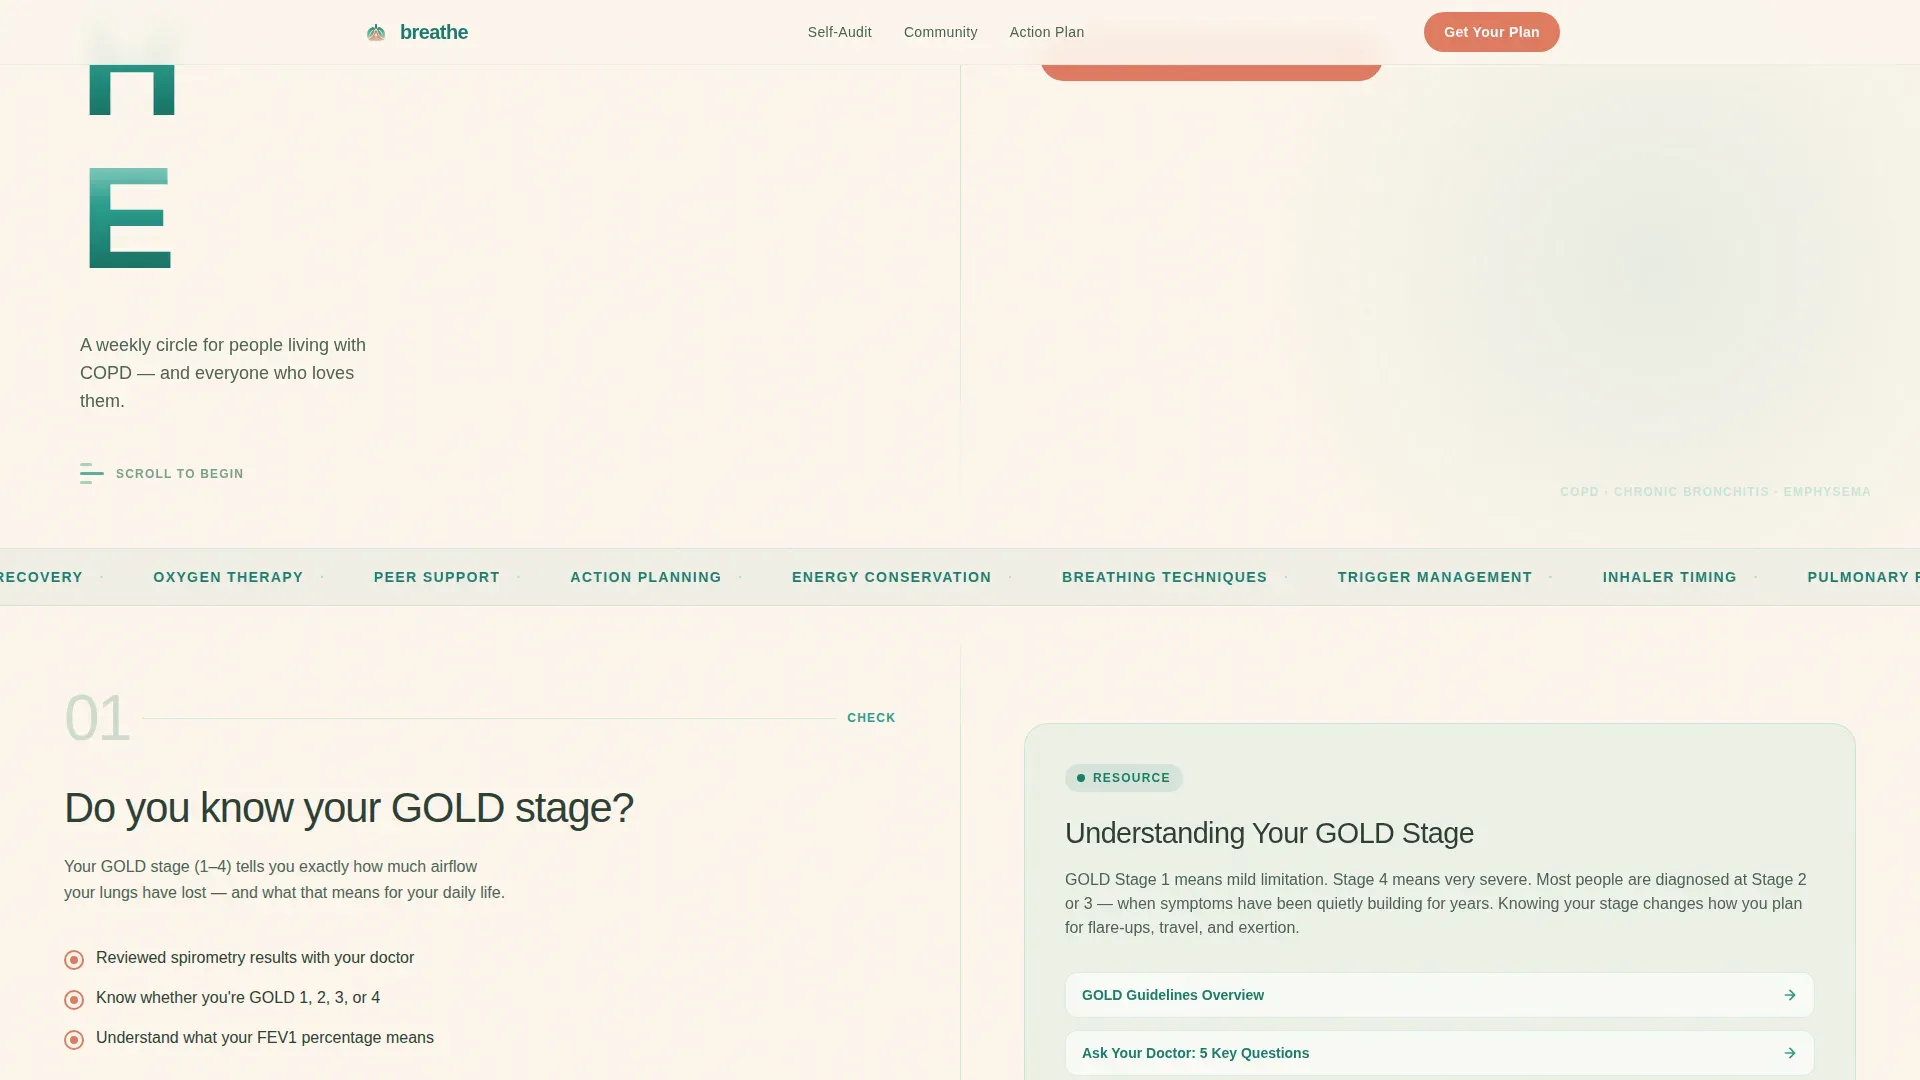Go to the Community nav item
This screenshot has height=1080, width=1920.
pos(941,32)
